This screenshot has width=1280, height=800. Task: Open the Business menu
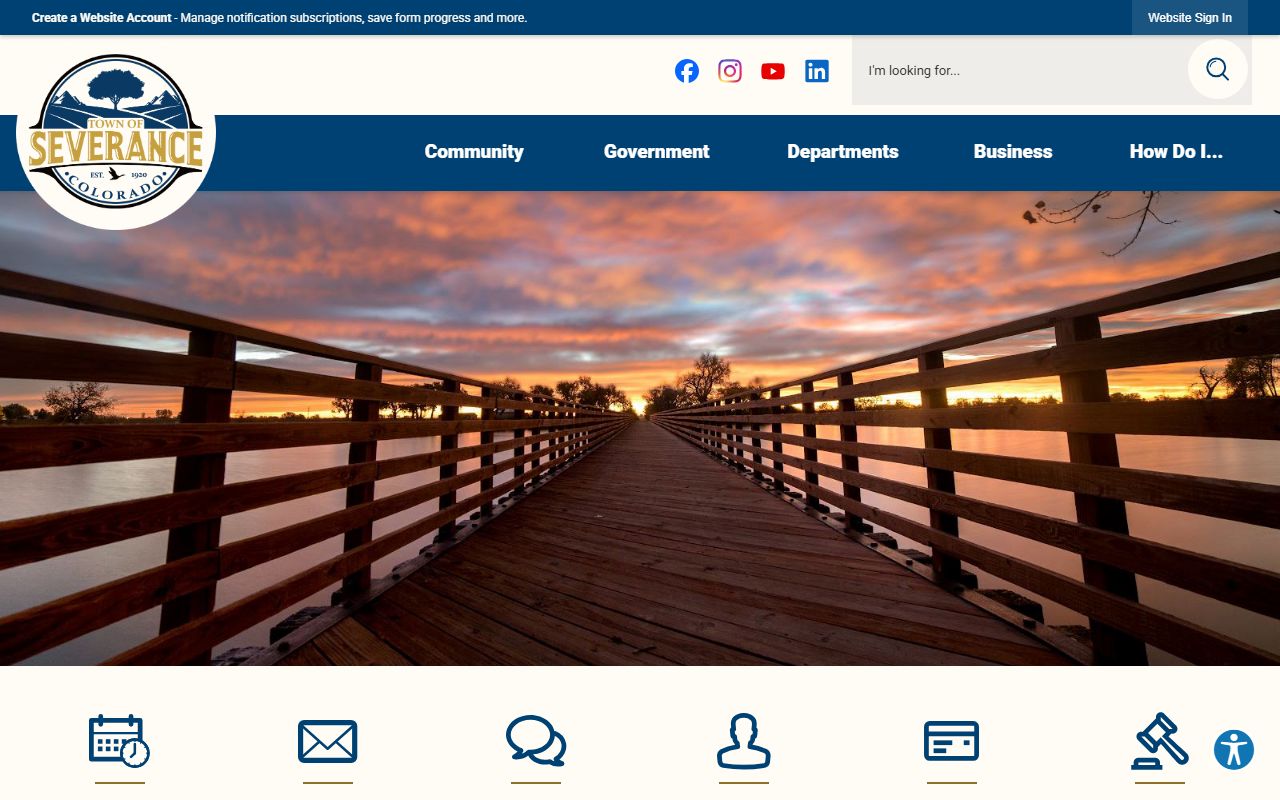click(1013, 152)
